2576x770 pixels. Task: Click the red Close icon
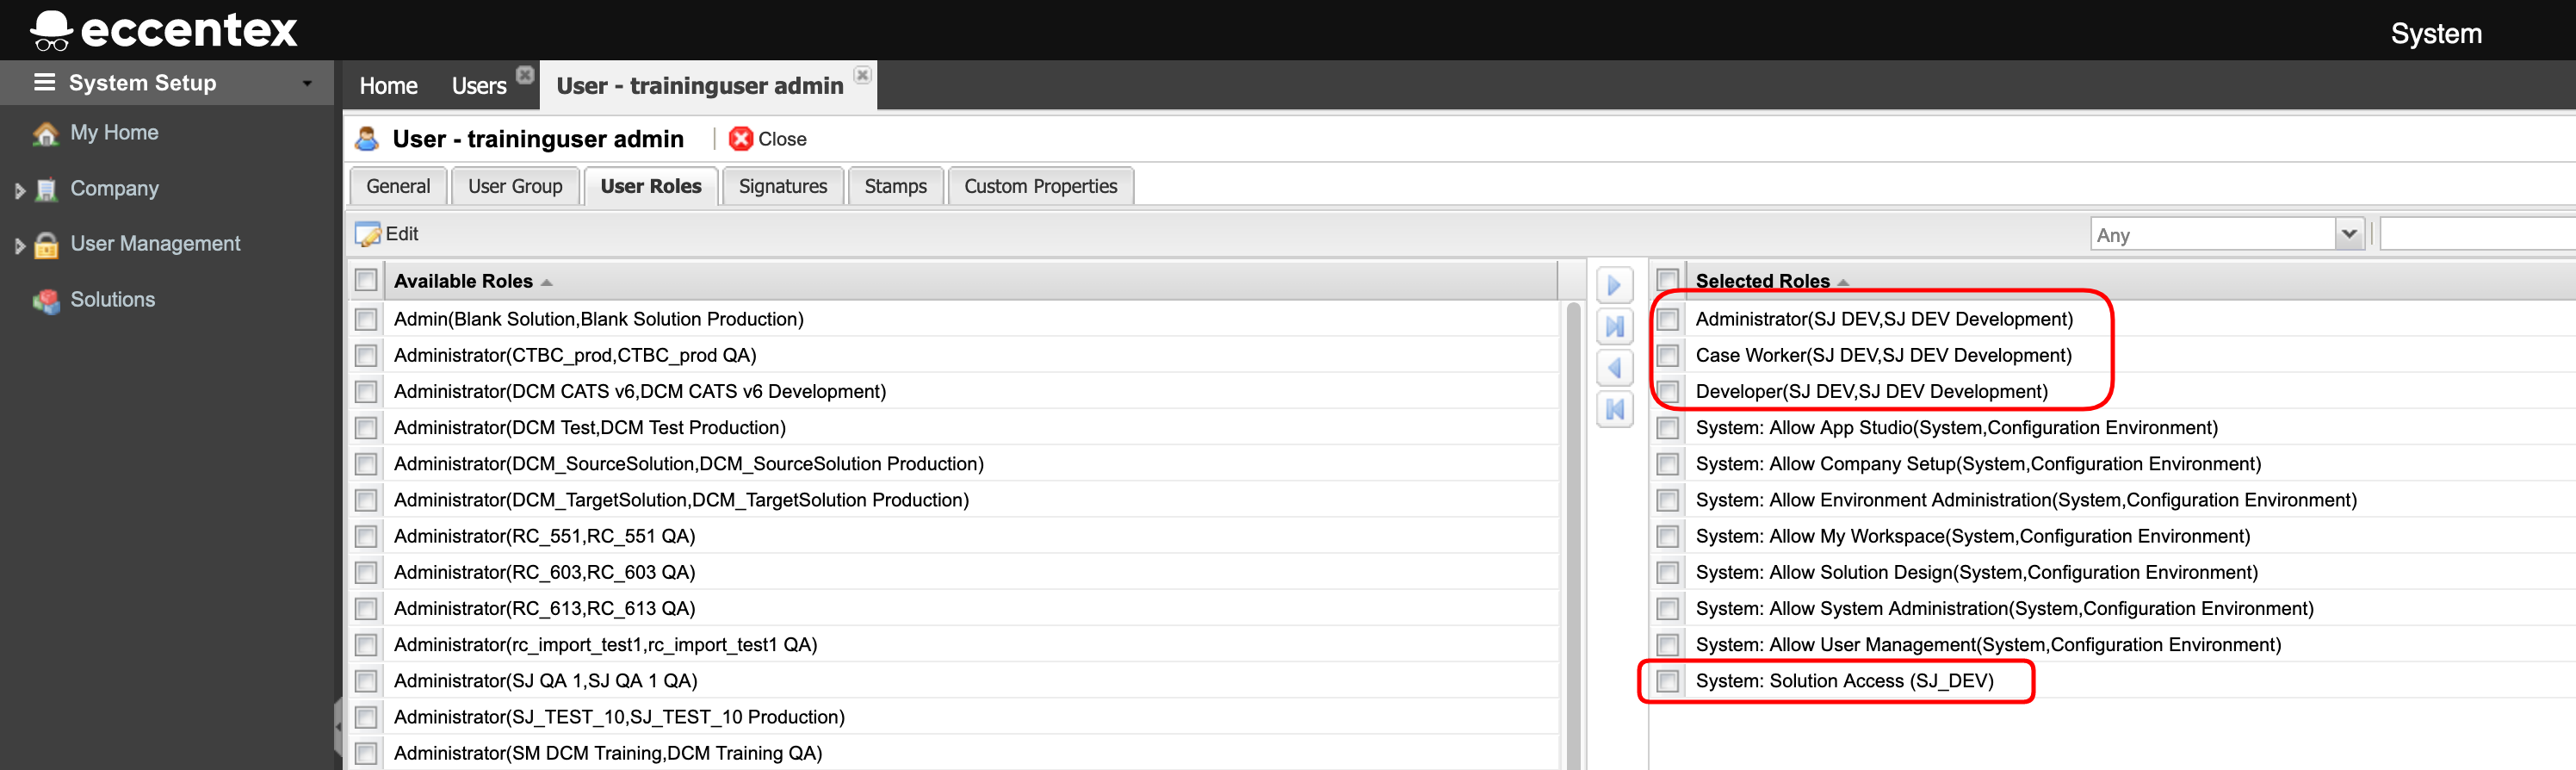(x=741, y=139)
